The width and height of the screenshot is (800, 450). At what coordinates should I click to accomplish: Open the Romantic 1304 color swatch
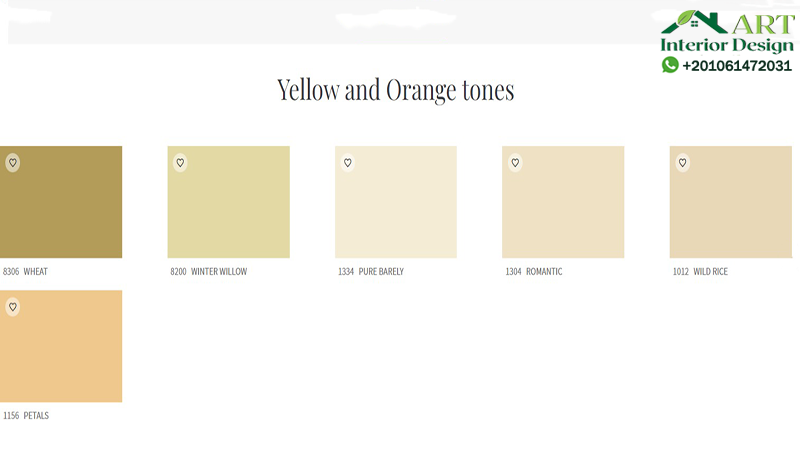(x=563, y=210)
